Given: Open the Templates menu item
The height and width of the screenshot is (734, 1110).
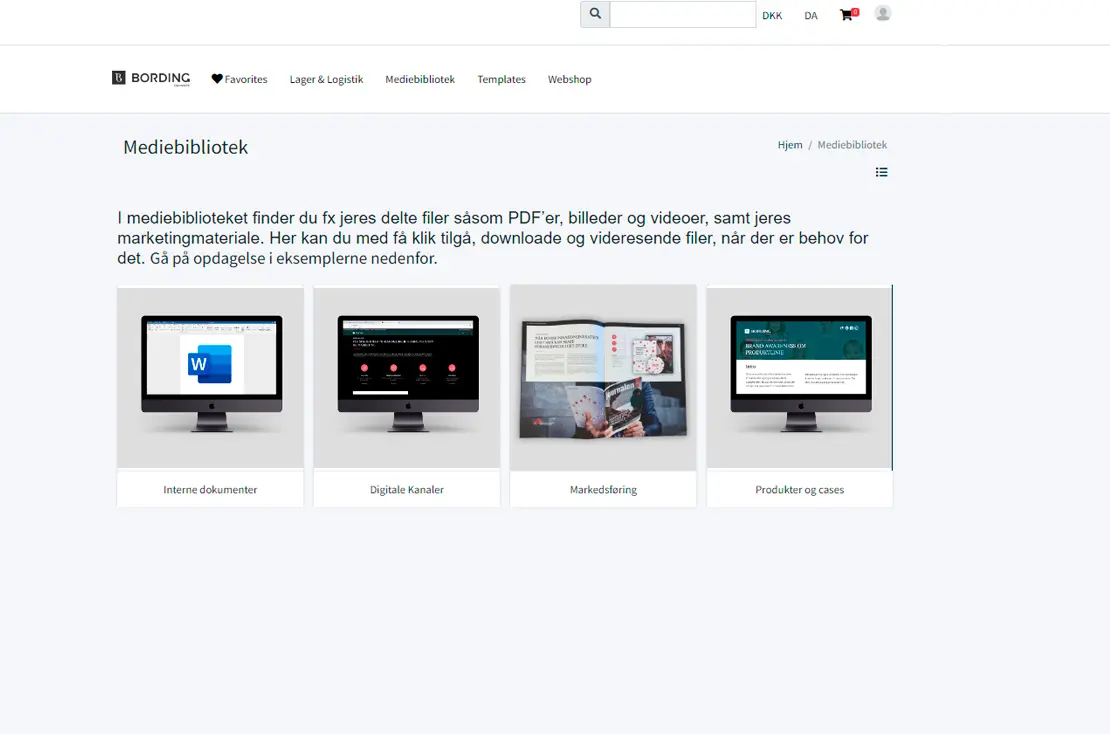Looking at the screenshot, I should (501, 79).
